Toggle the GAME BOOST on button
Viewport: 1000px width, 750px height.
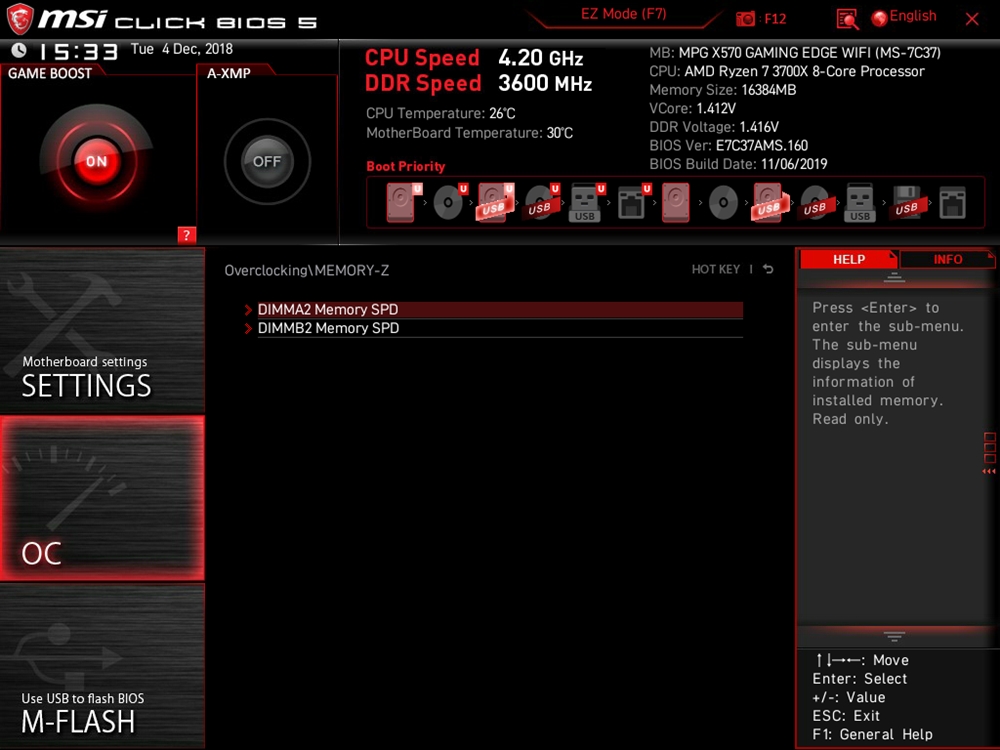coord(96,161)
